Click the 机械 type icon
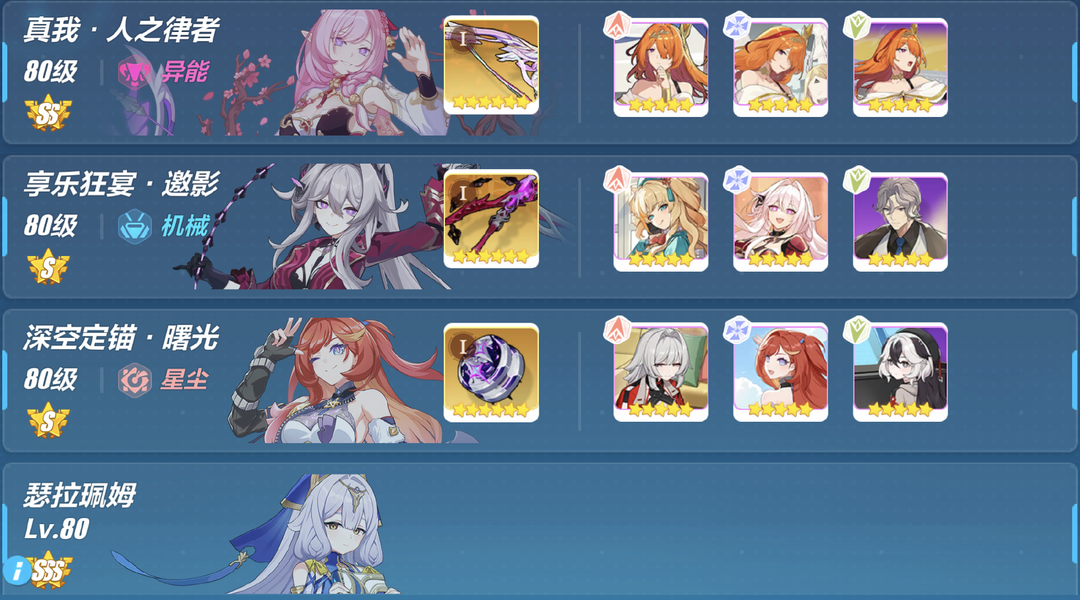The height and width of the screenshot is (600, 1080). (x=134, y=226)
